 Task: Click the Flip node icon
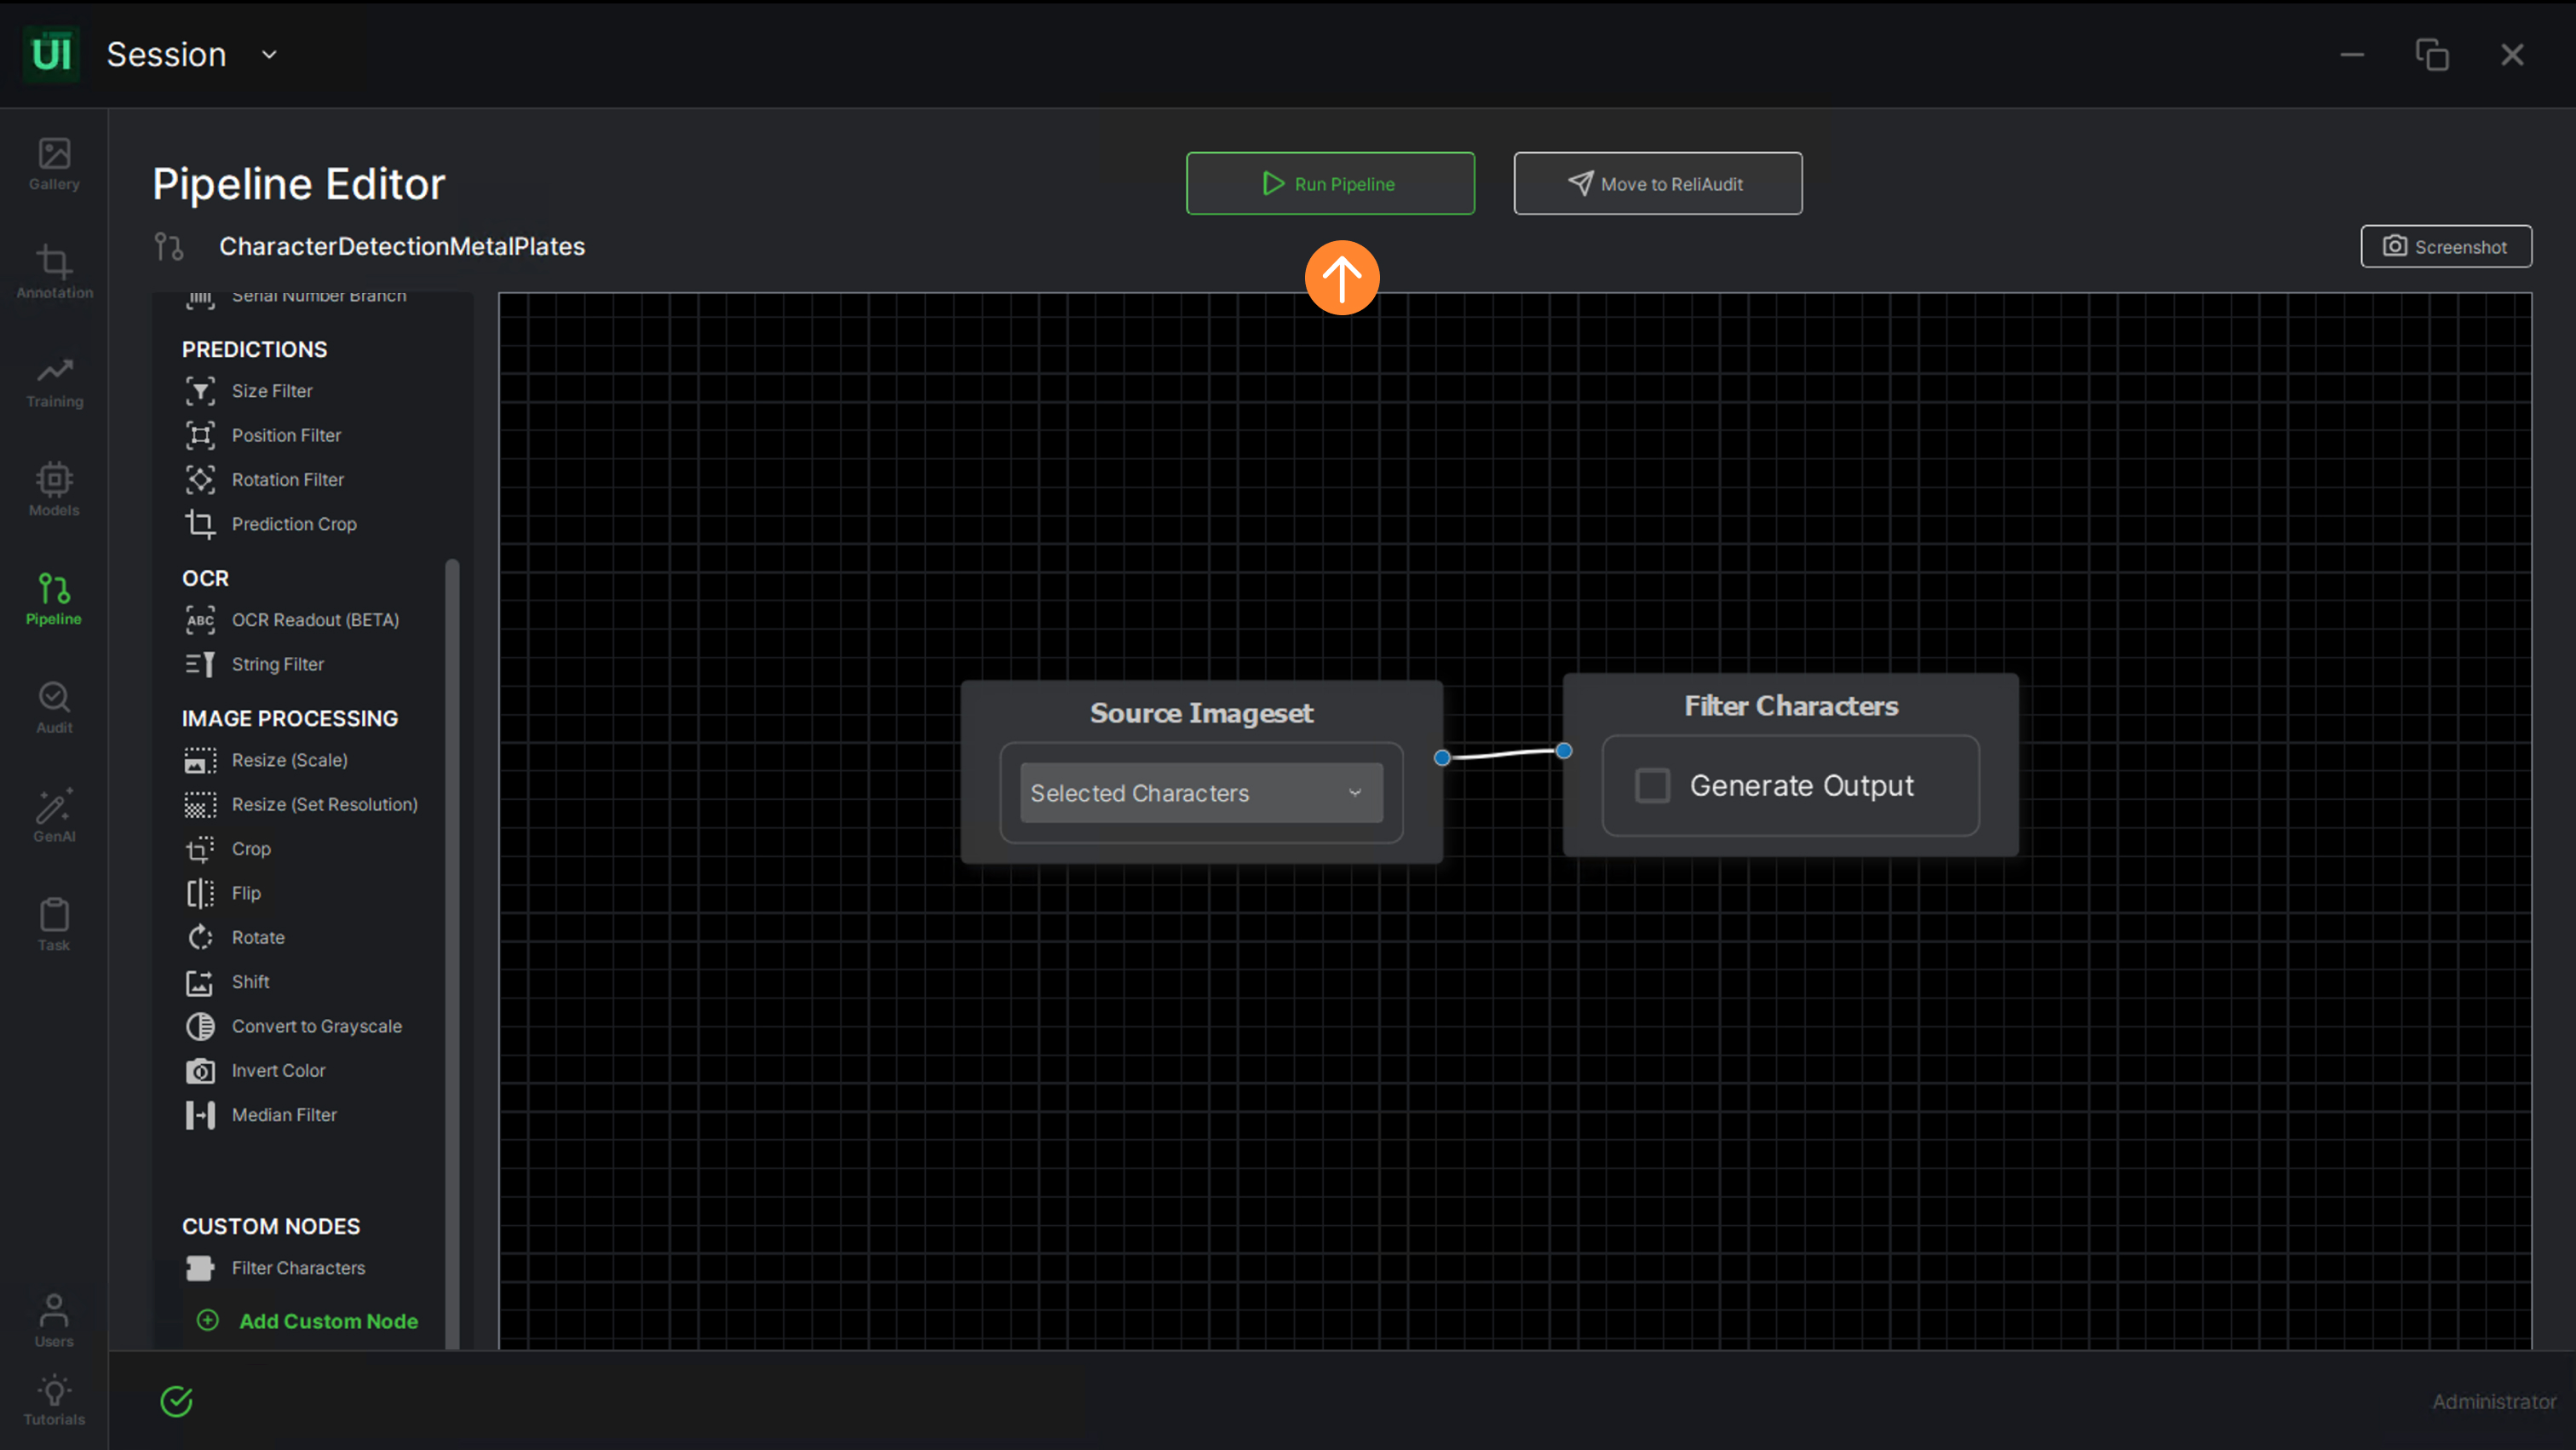(x=200, y=893)
